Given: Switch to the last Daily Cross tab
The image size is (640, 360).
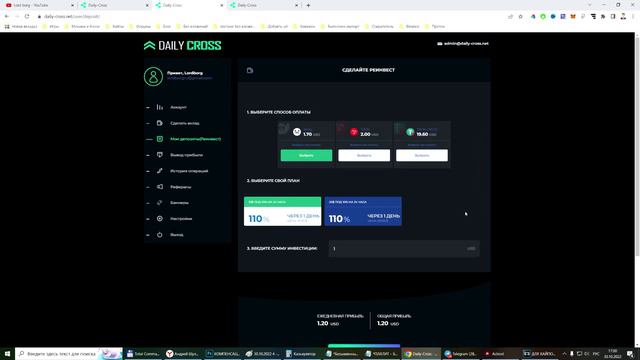Looking at the screenshot, I should pyautogui.click(x=264, y=5).
